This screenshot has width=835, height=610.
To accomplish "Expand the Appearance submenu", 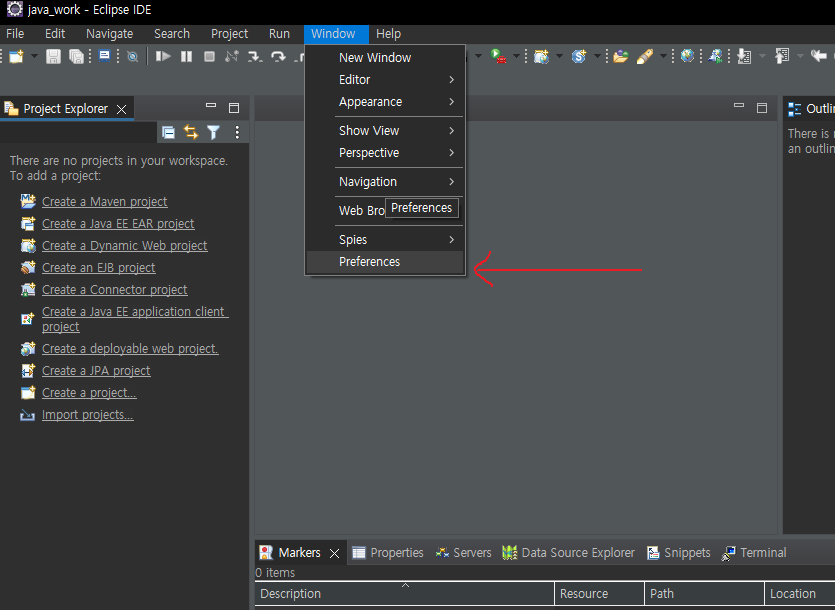I will point(385,102).
